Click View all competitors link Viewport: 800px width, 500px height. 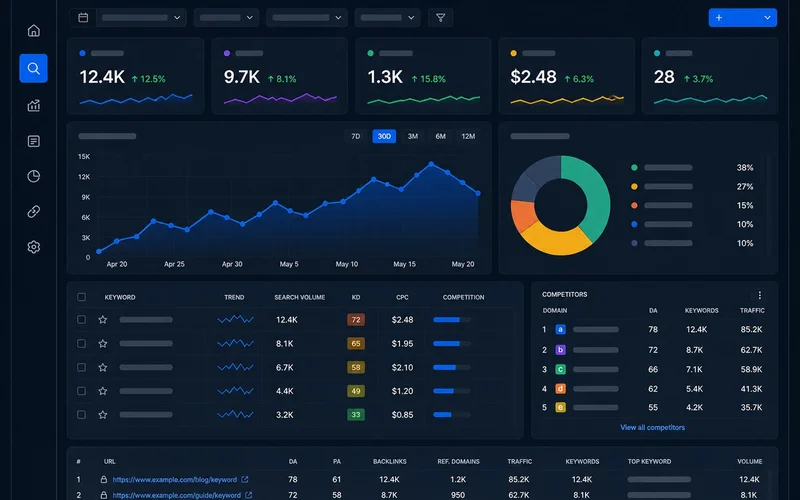tap(653, 428)
